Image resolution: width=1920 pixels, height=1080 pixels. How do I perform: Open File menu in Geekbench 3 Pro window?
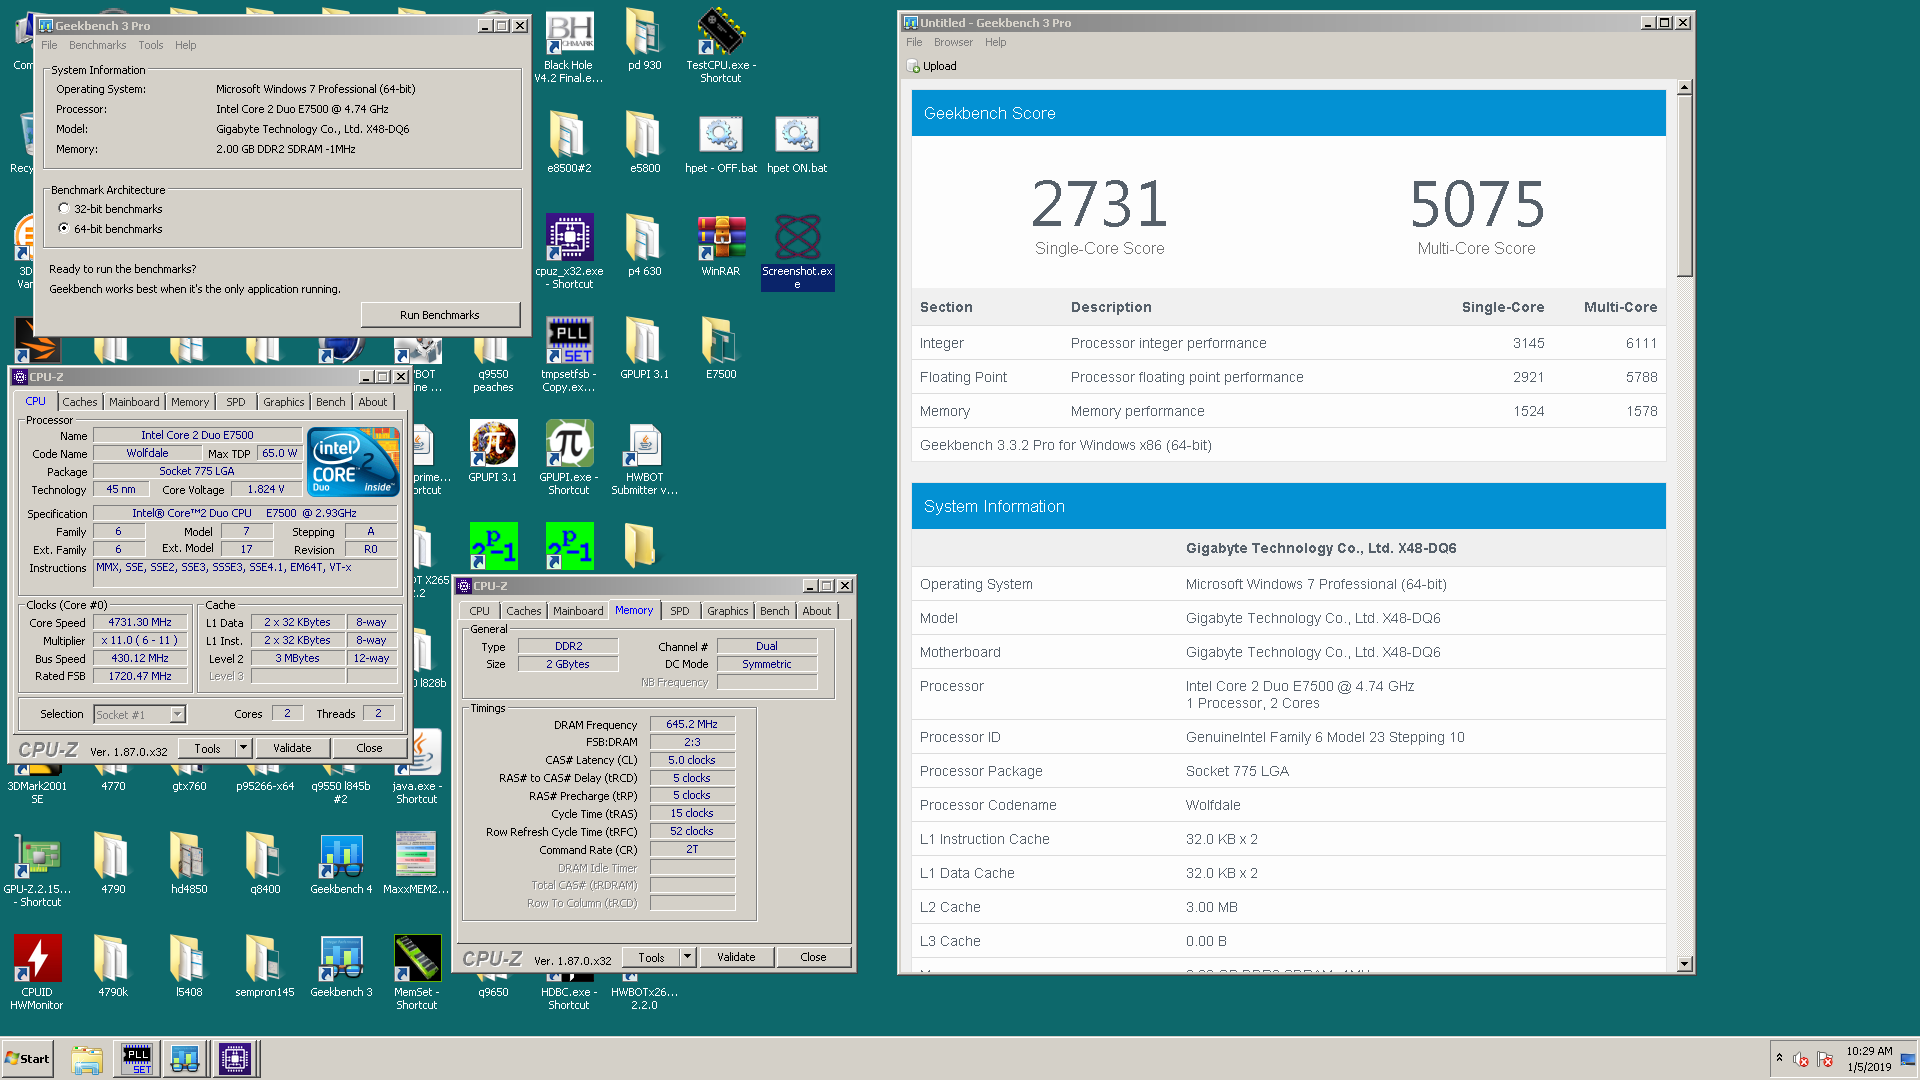(49, 45)
